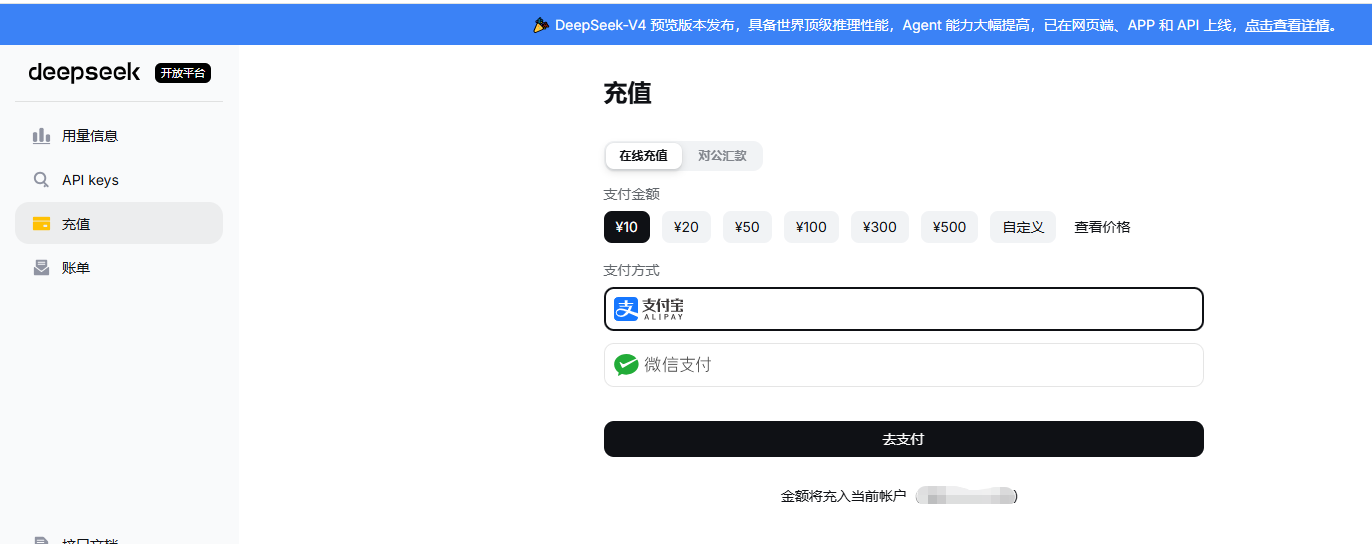Screen dimensions: 1372x544
Task: Click the 开放平台 badge
Action: pyautogui.click(x=183, y=73)
